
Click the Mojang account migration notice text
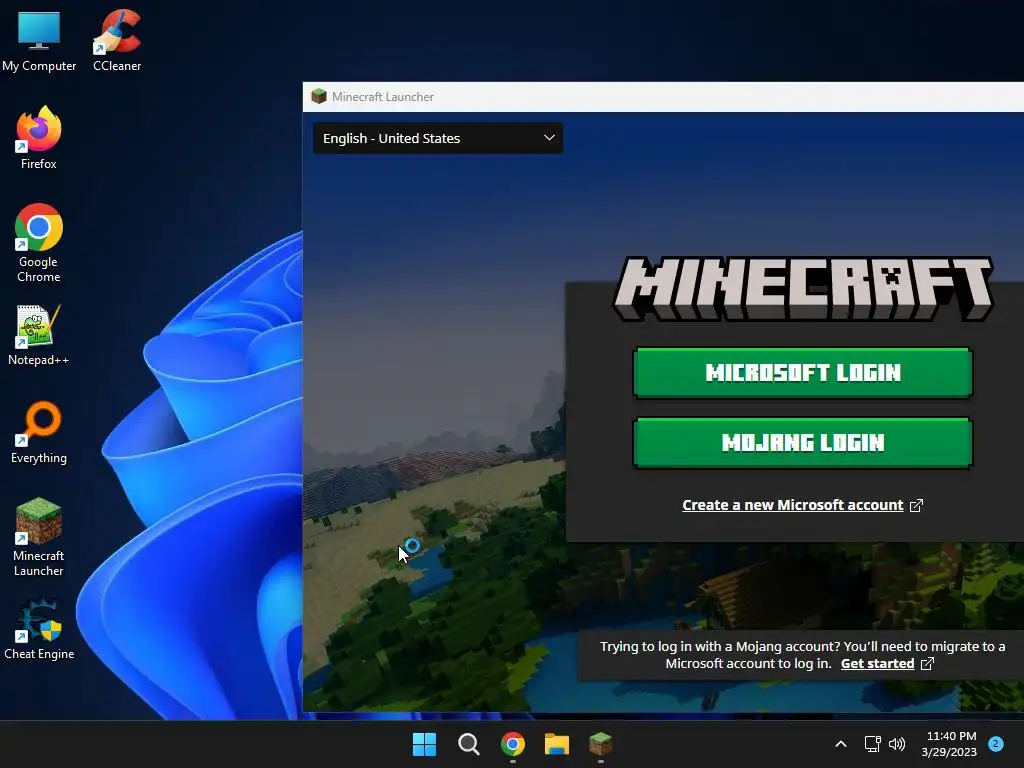802,655
